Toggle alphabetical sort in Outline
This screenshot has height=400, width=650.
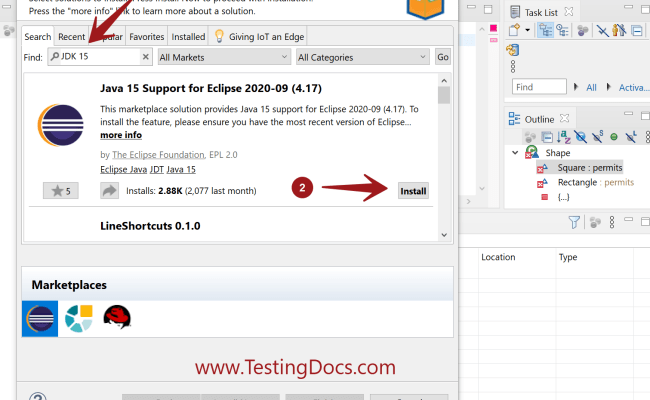[564, 137]
